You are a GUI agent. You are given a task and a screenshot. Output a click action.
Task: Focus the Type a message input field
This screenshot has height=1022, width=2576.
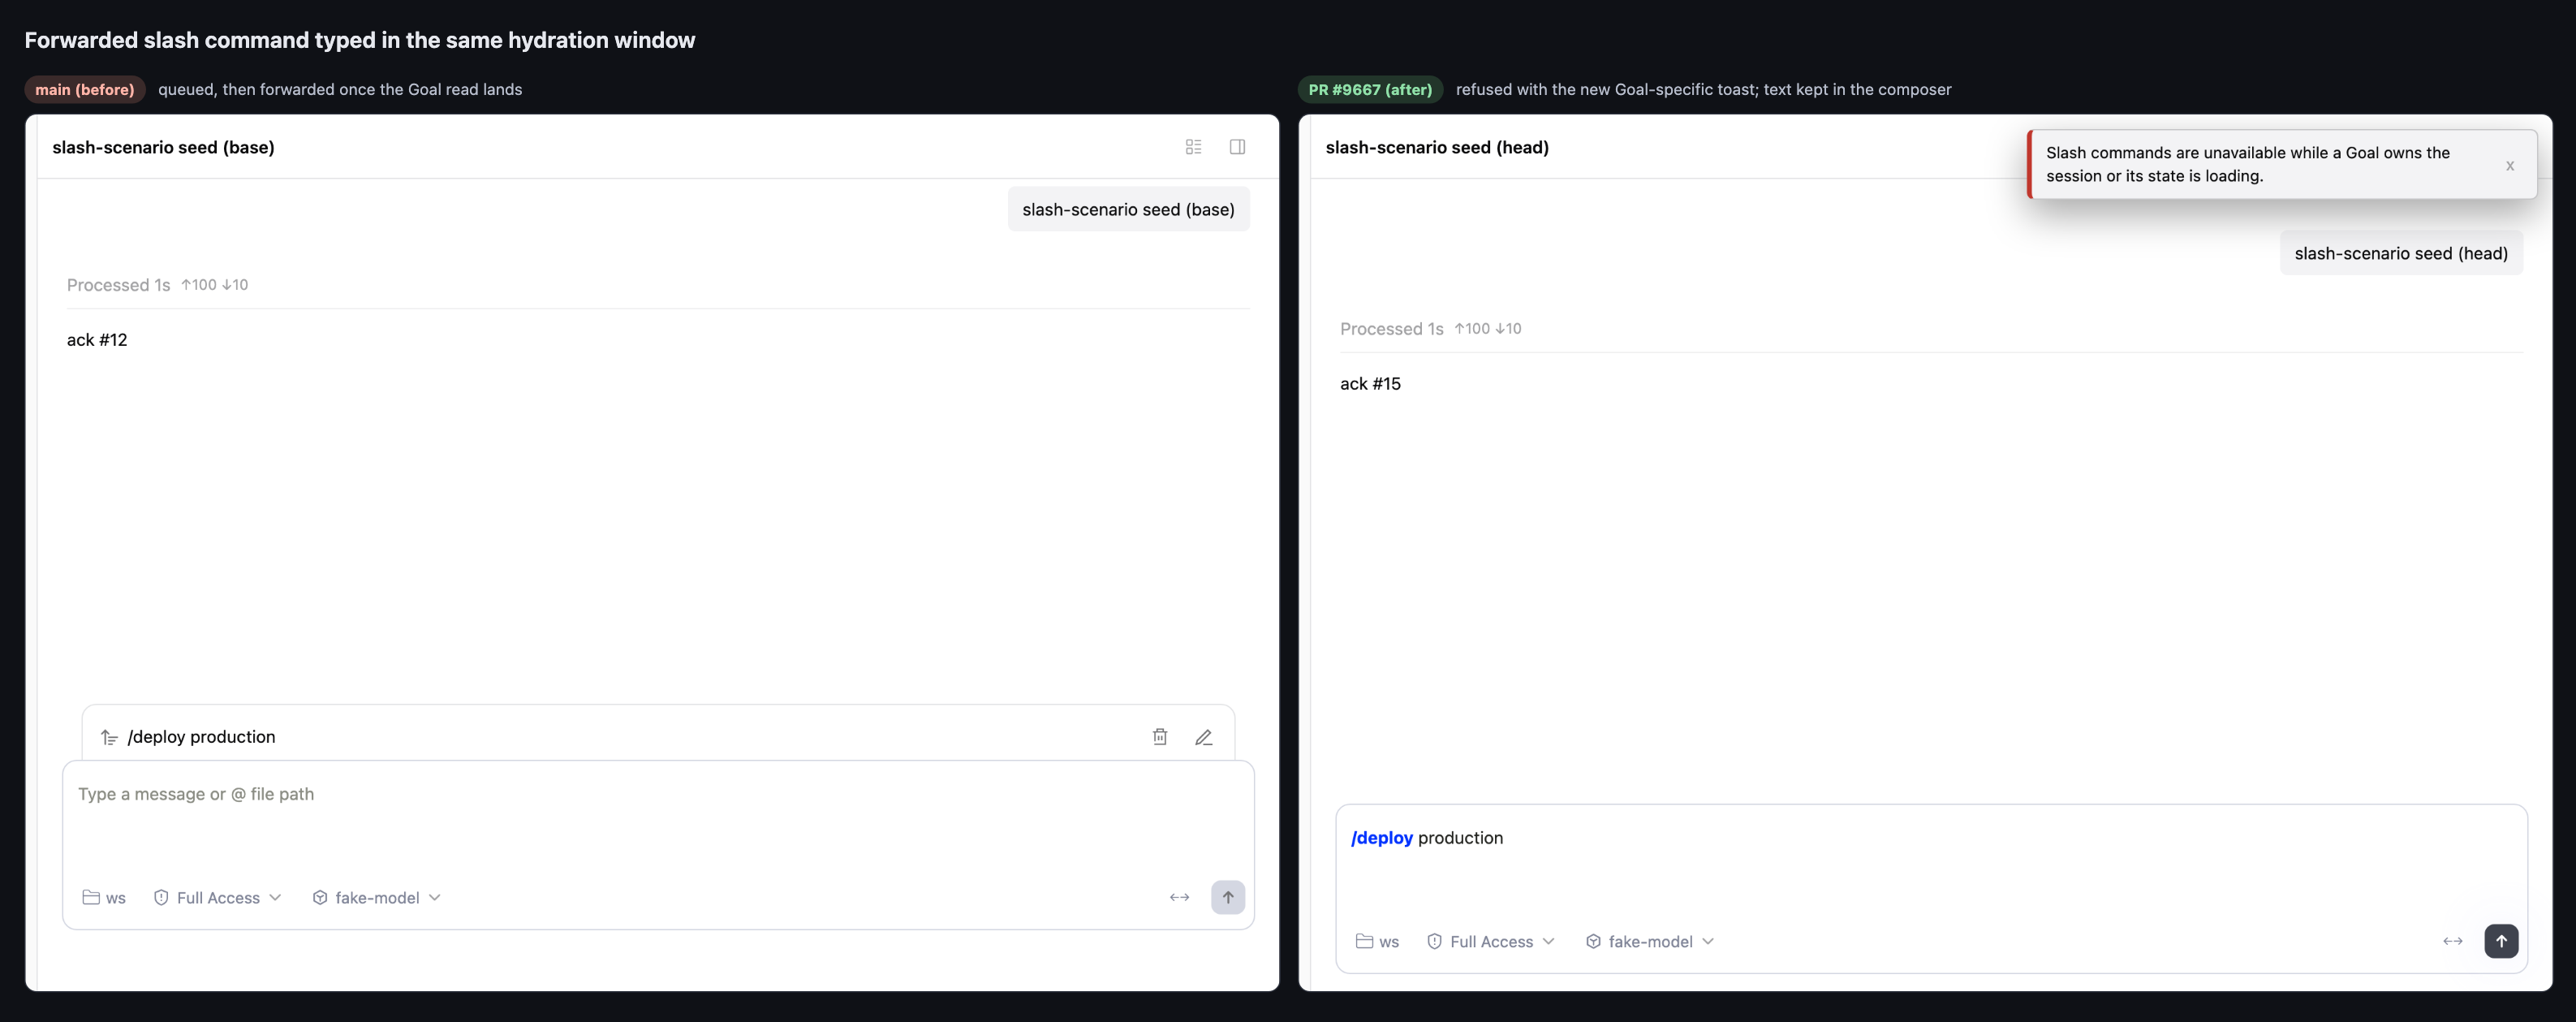click(x=658, y=815)
